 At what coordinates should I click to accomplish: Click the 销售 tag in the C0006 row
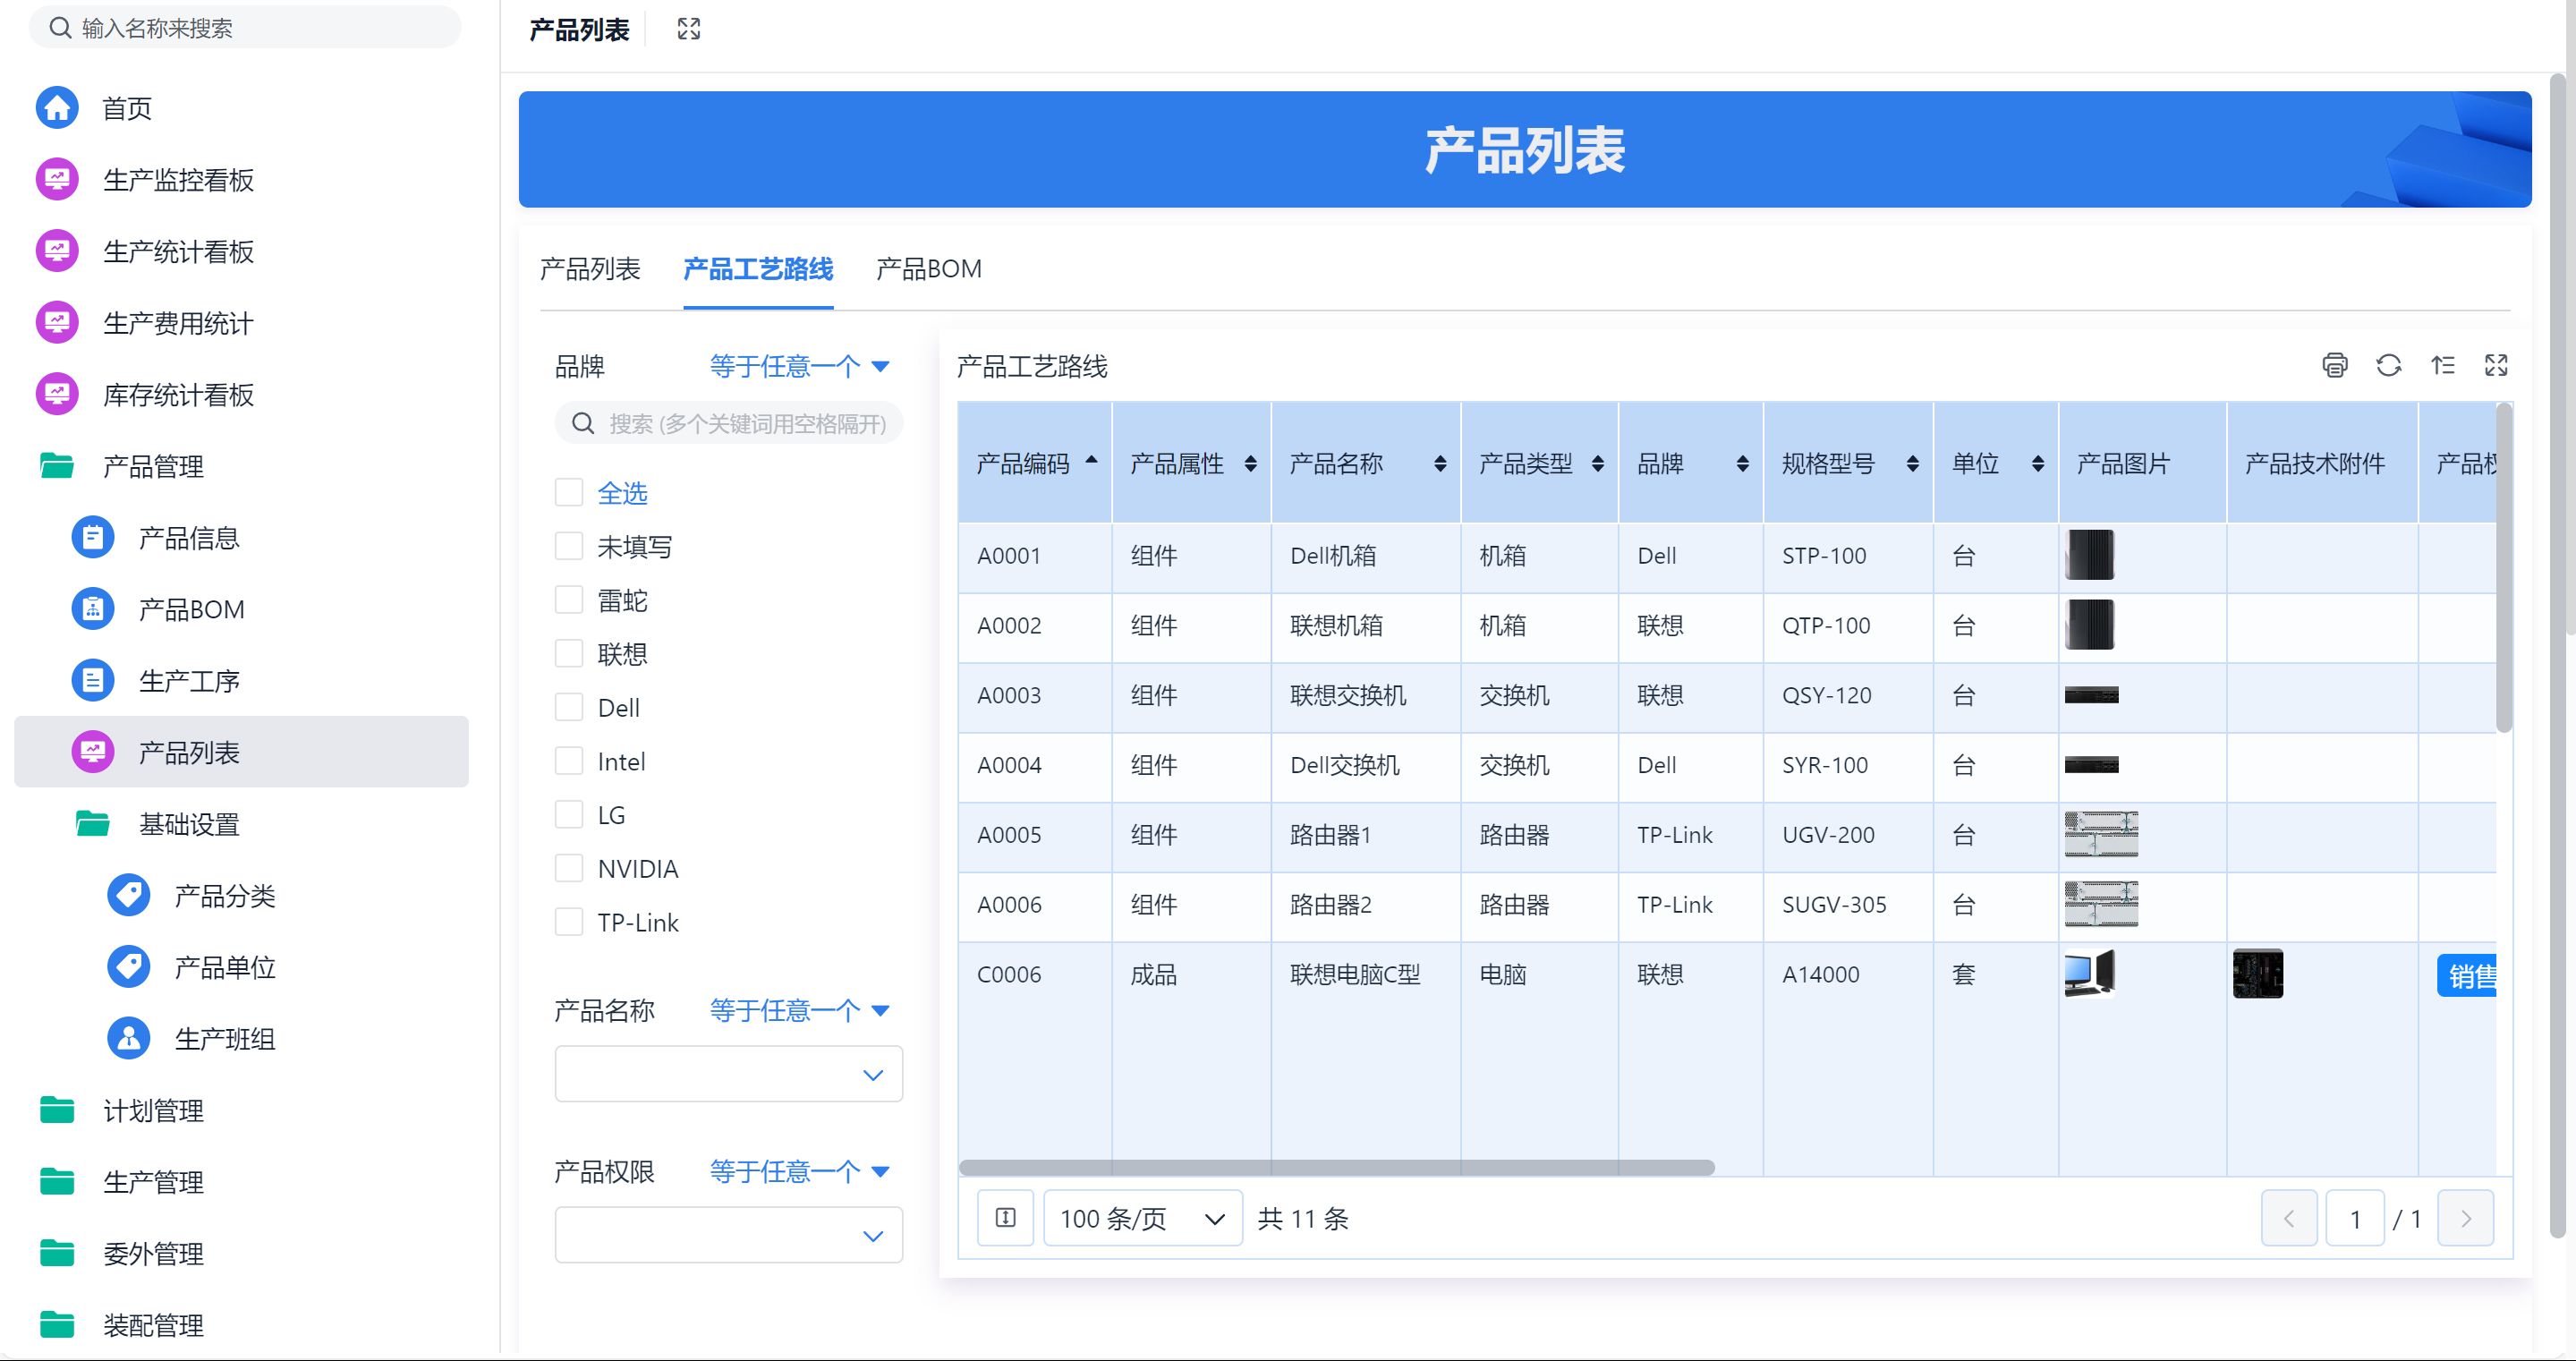[2468, 975]
